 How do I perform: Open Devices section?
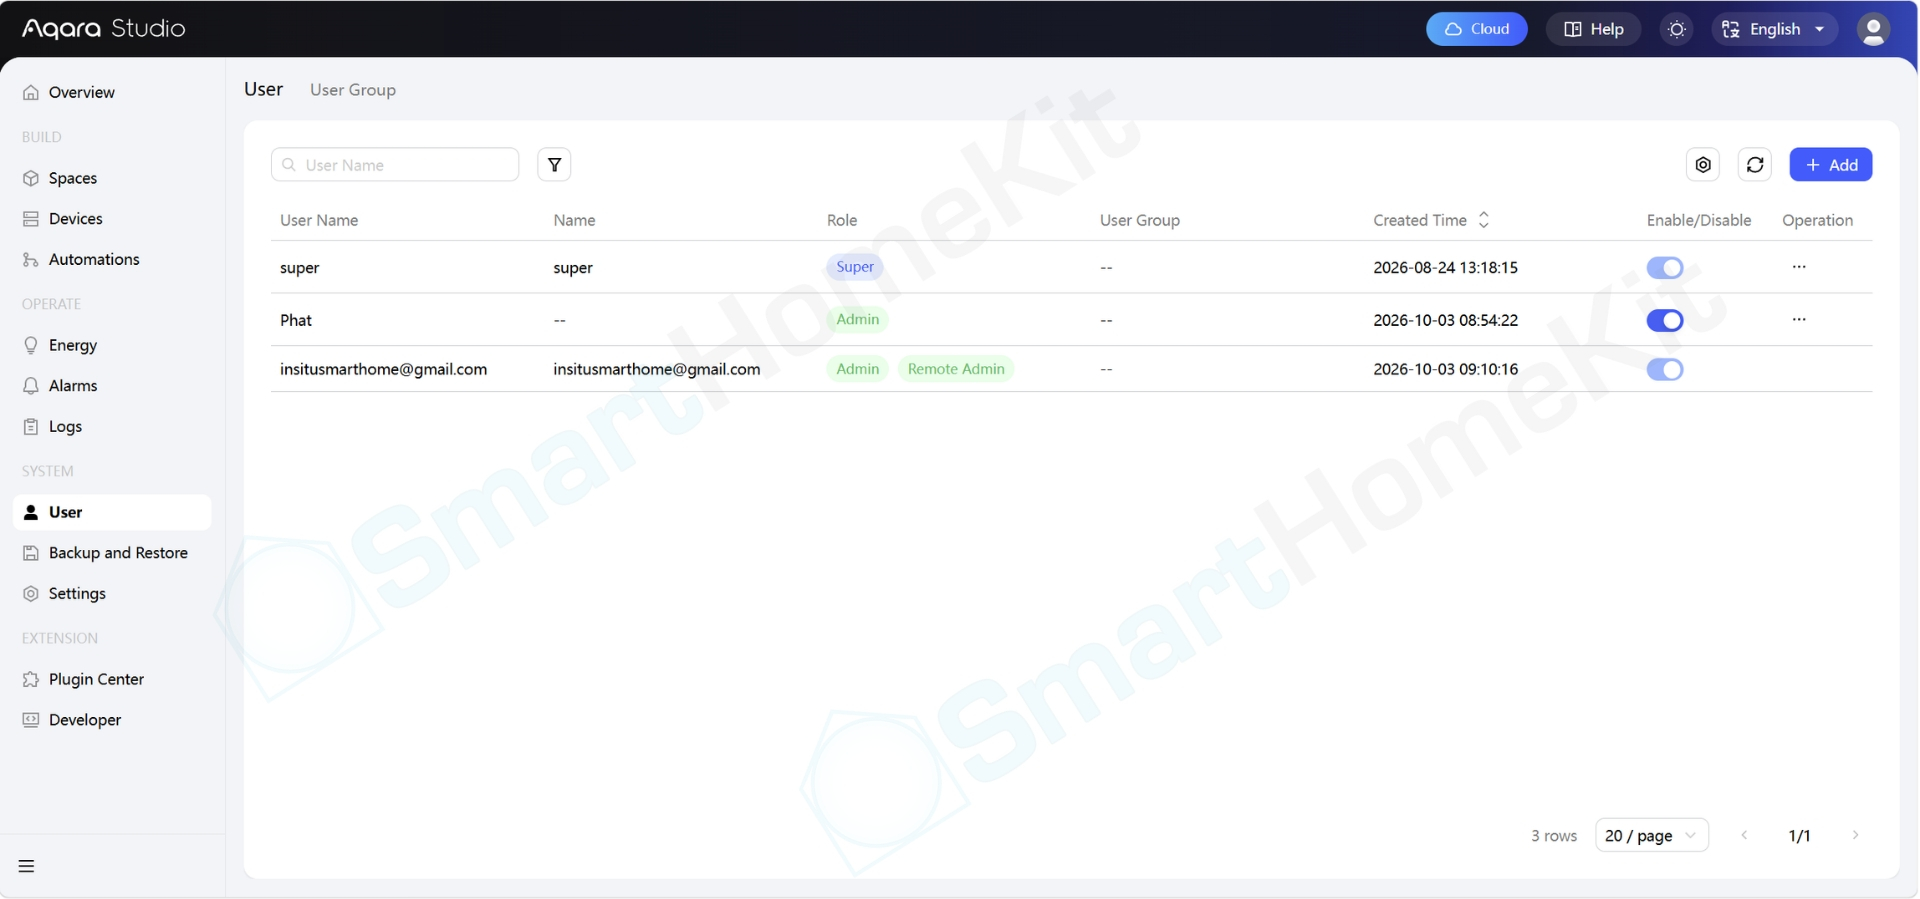pos(112,219)
